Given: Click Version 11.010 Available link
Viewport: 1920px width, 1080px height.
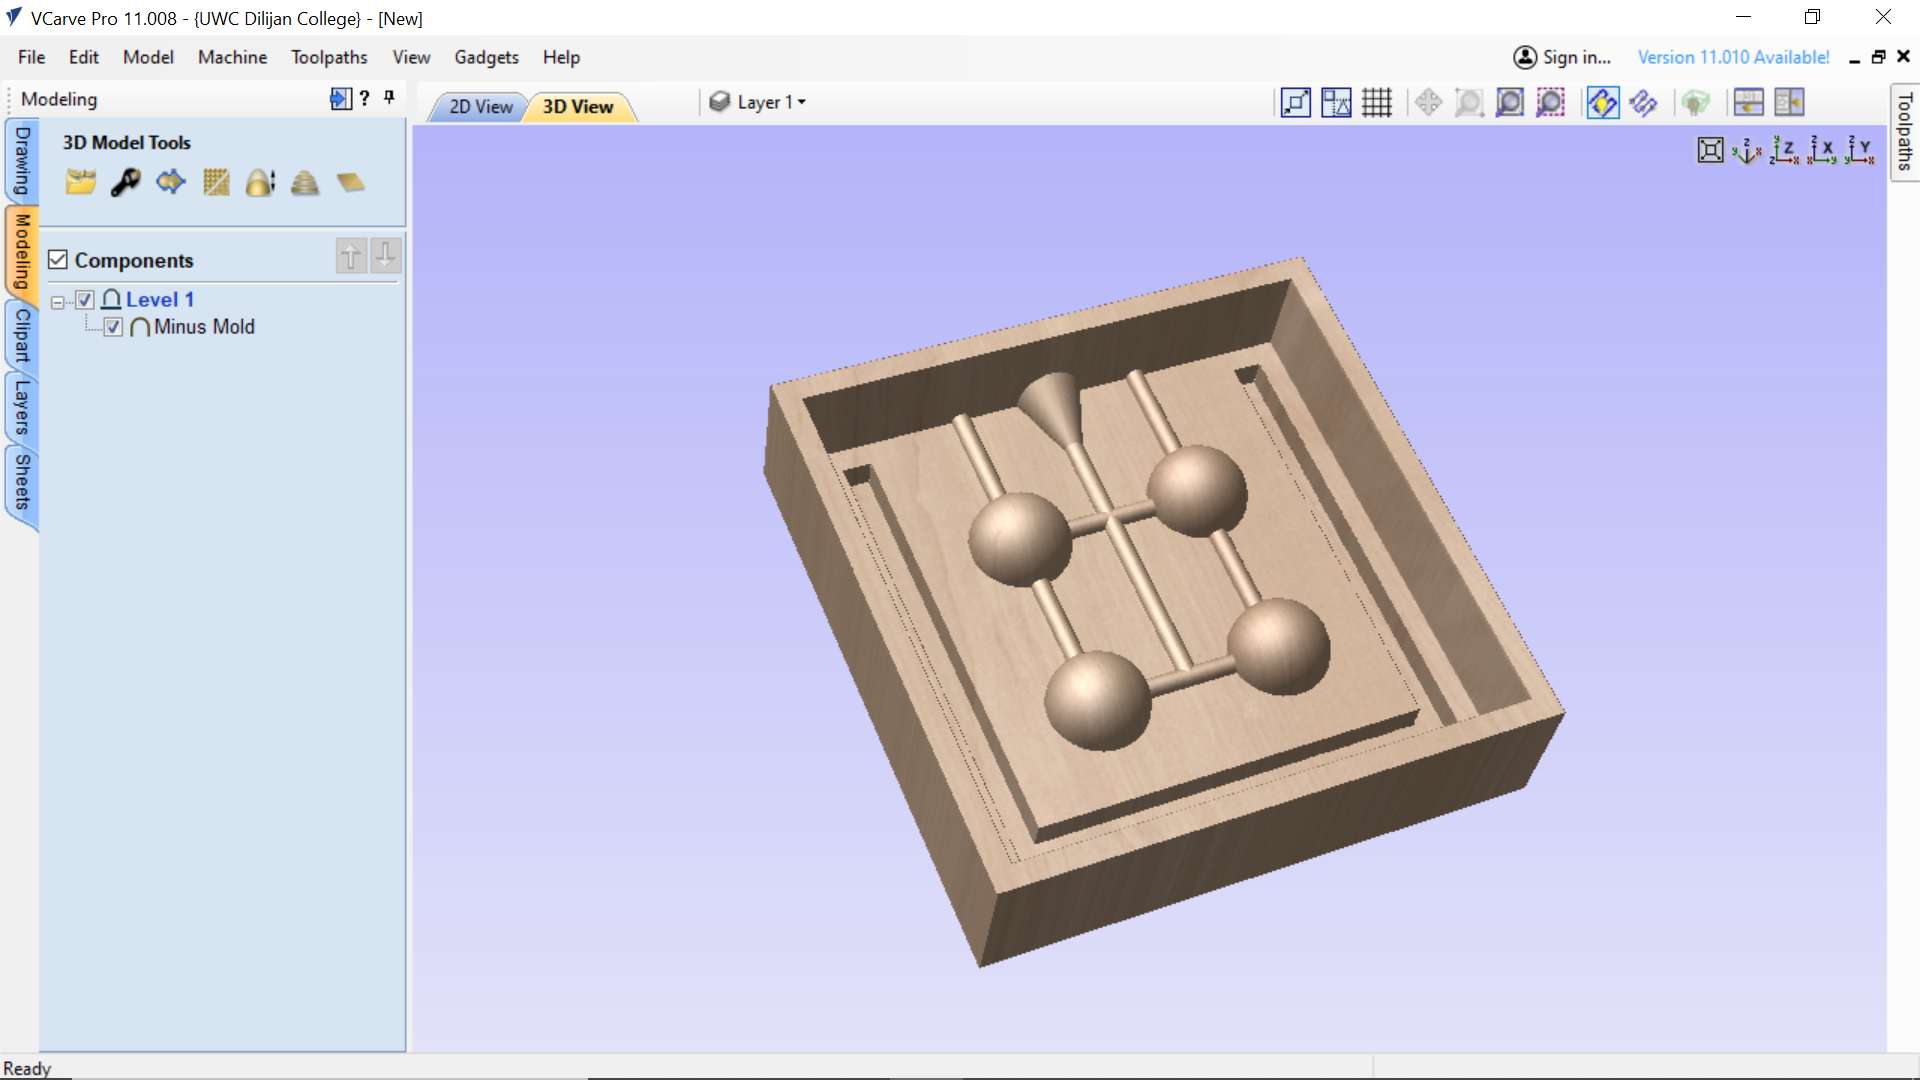Looking at the screenshot, I should (1733, 57).
